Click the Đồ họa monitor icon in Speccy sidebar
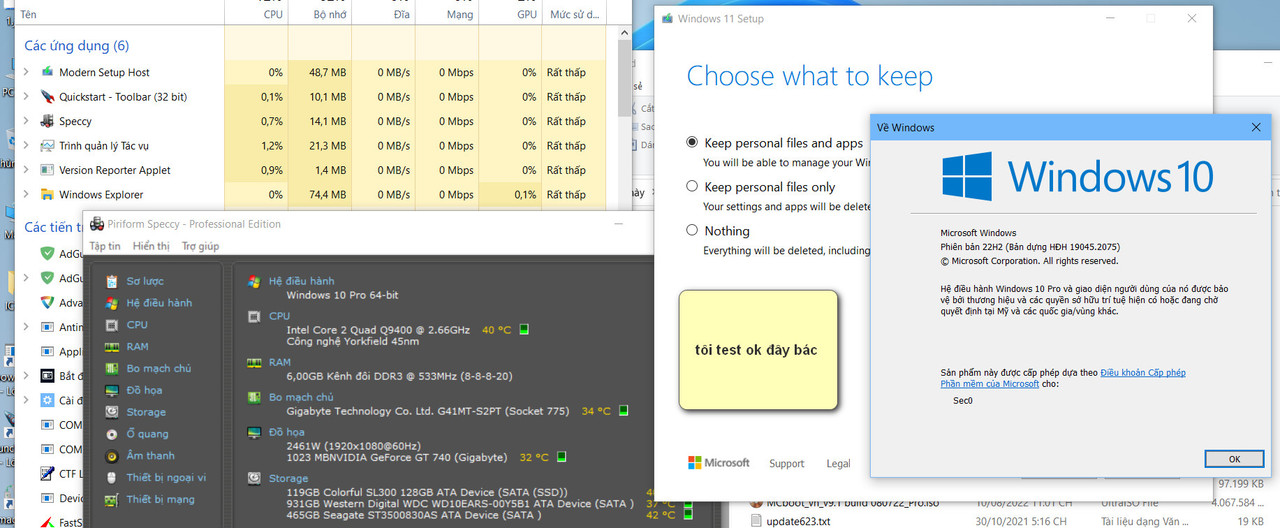Screen dimensions: 1280x528 coord(112,390)
